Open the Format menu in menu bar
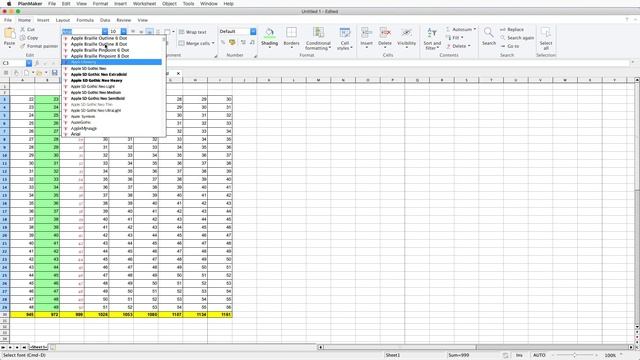Image resolution: width=640 pixels, height=360 pixels. [x=100, y=4]
